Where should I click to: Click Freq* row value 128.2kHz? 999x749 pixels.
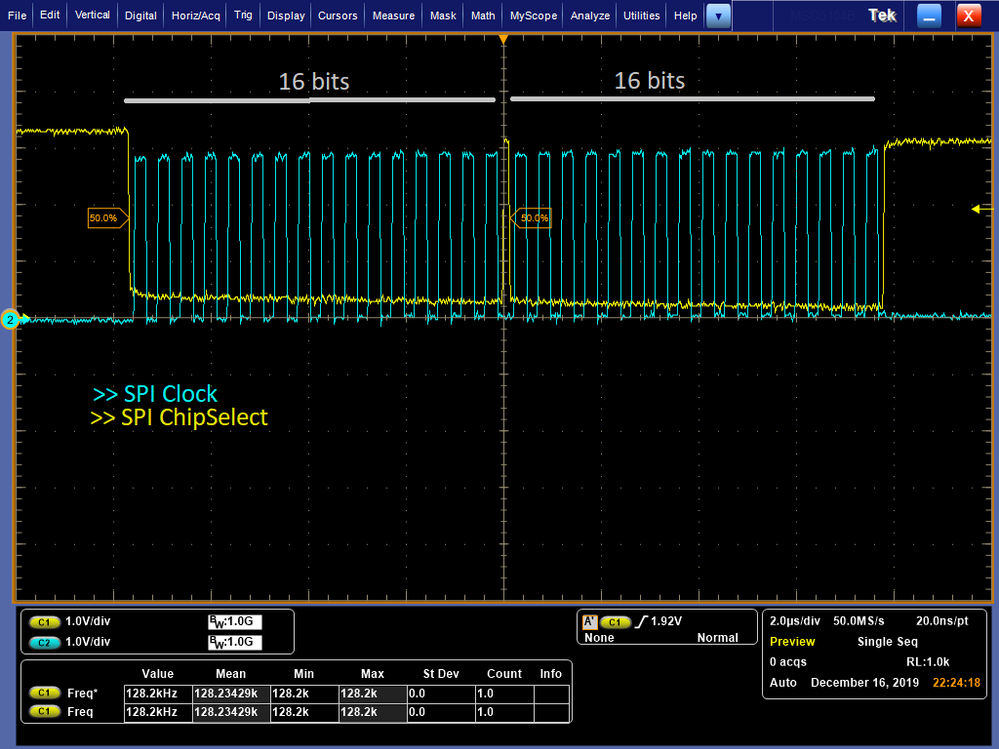coord(157,693)
